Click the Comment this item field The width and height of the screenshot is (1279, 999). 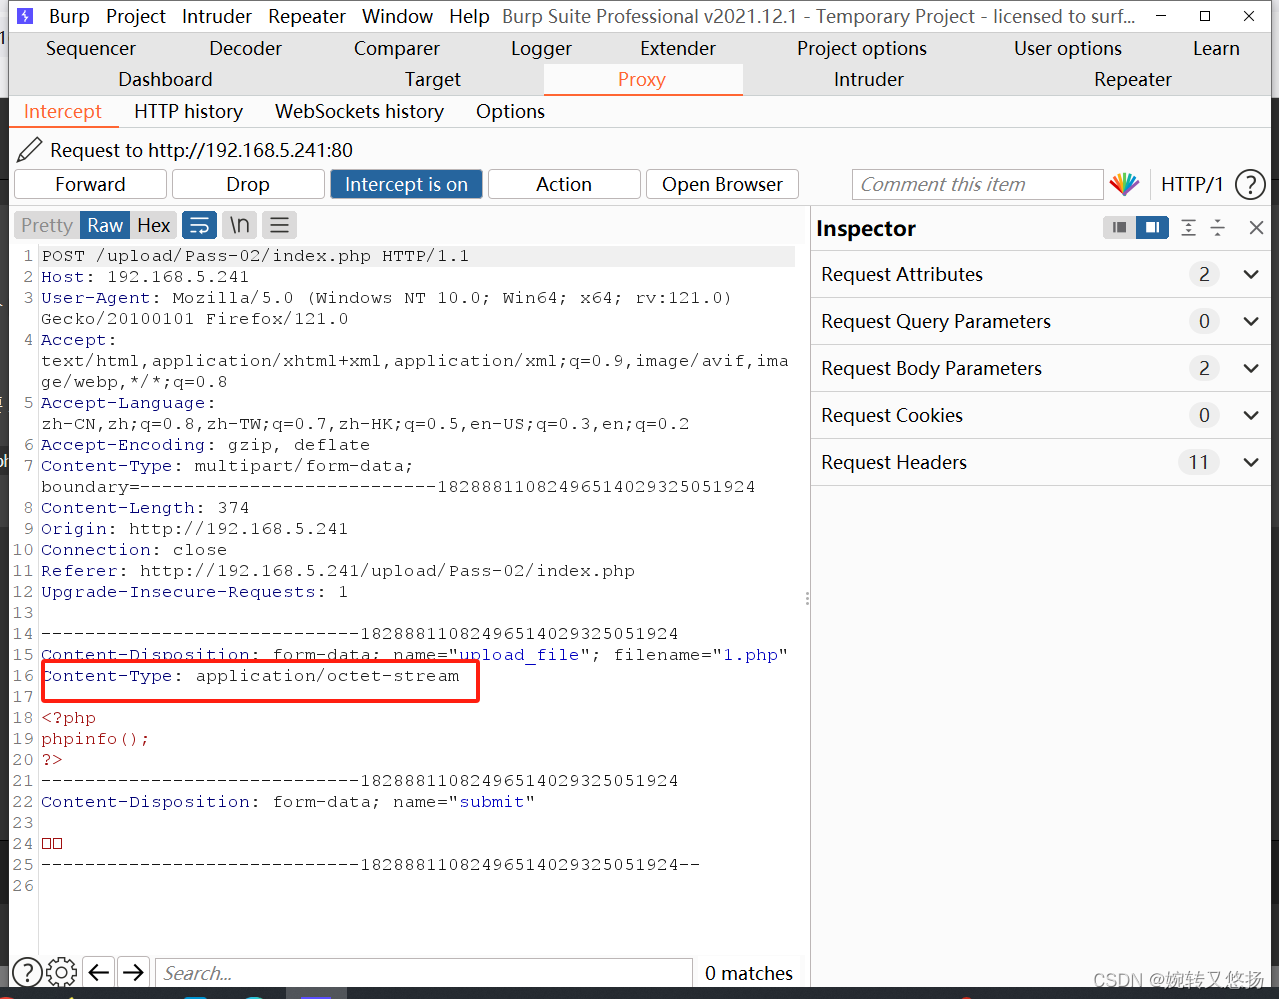(x=978, y=184)
